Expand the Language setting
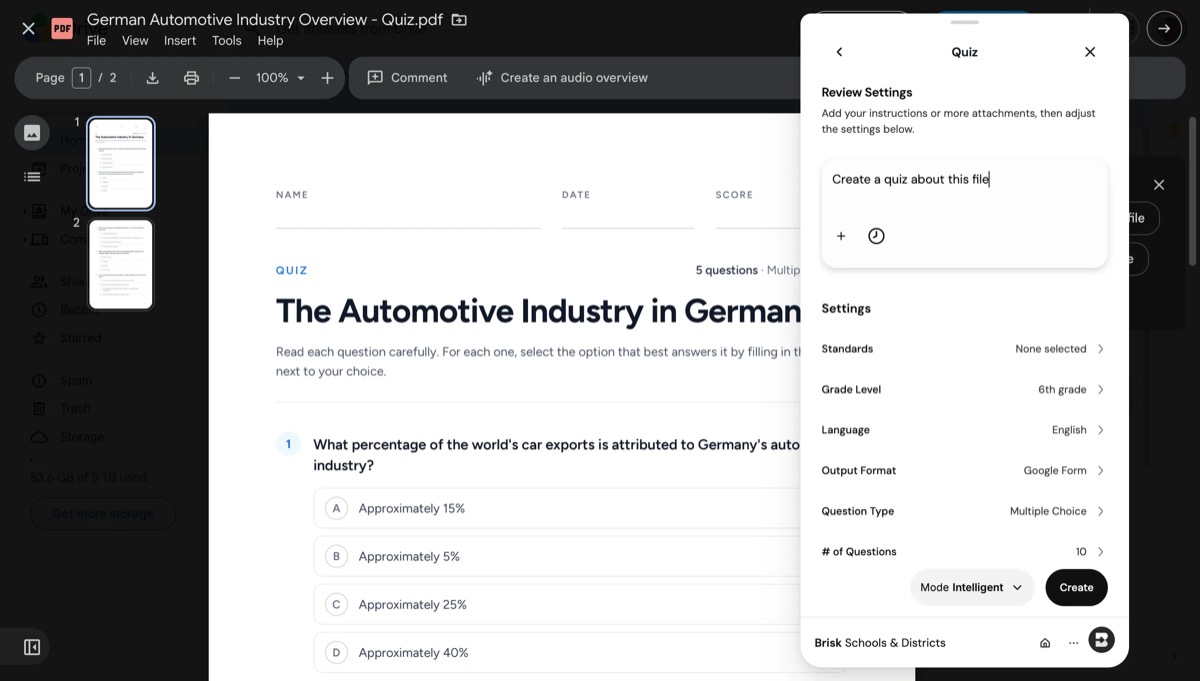 [x=963, y=430]
